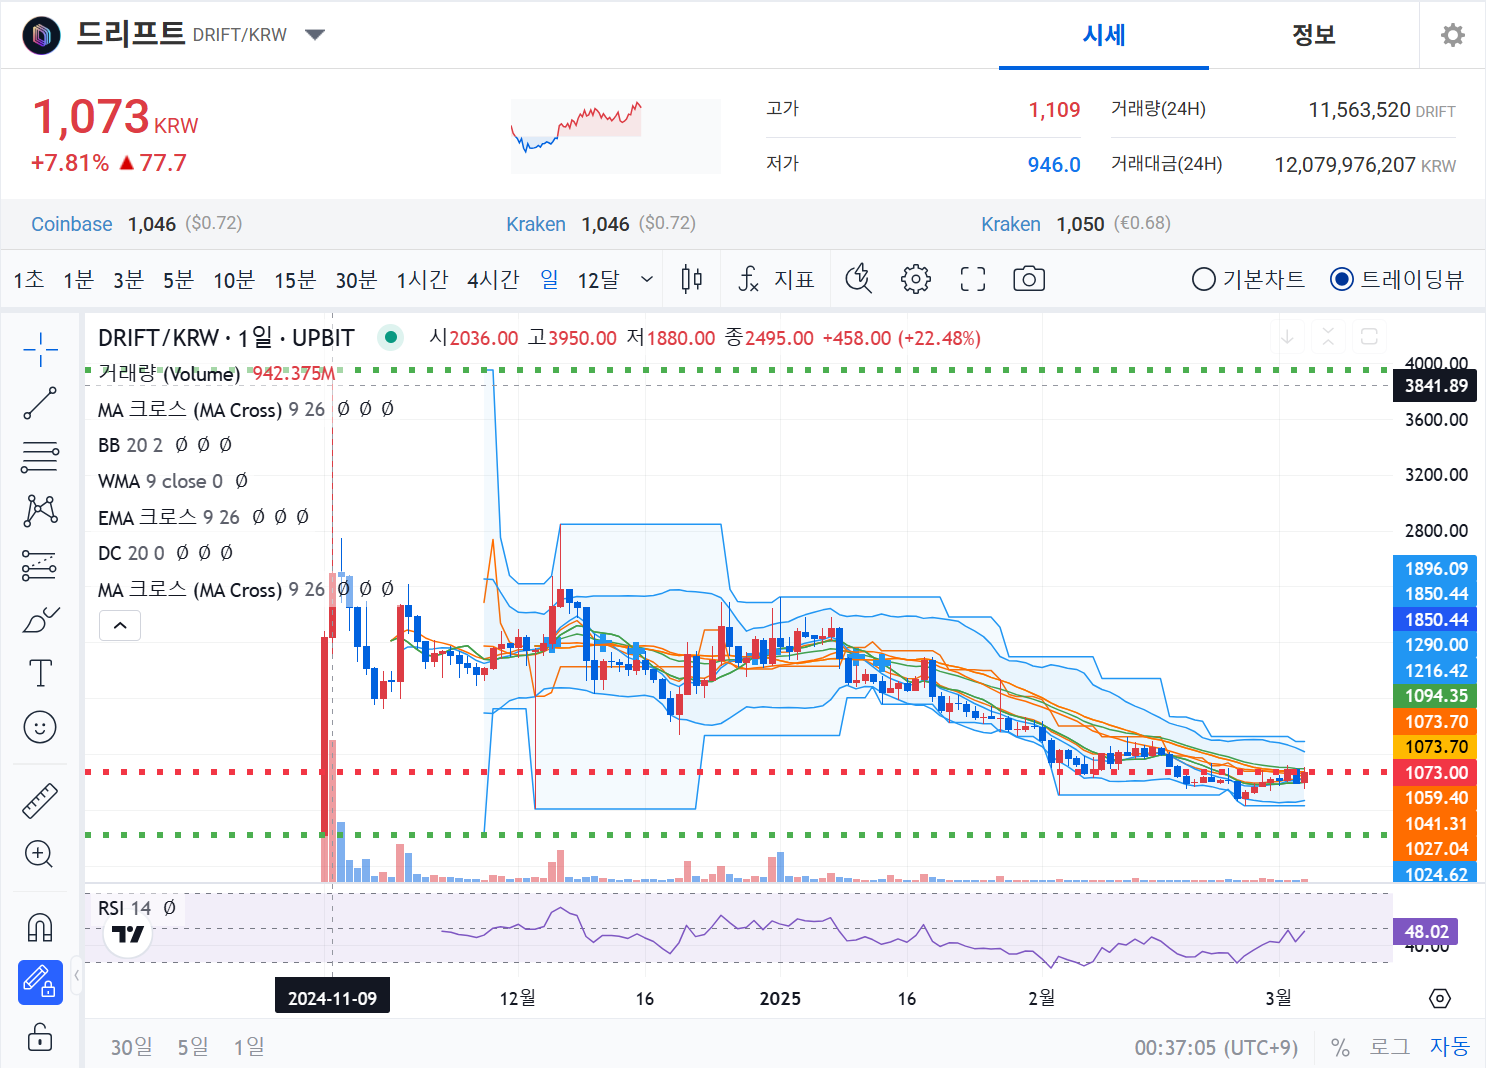Screen dimensions: 1486x1068
Task: Take a chart snapshot with camera icon
Action: pos(1028,279)
